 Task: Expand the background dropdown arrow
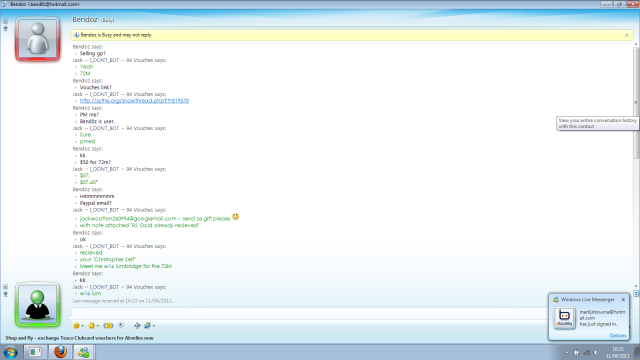coord(154,326)
